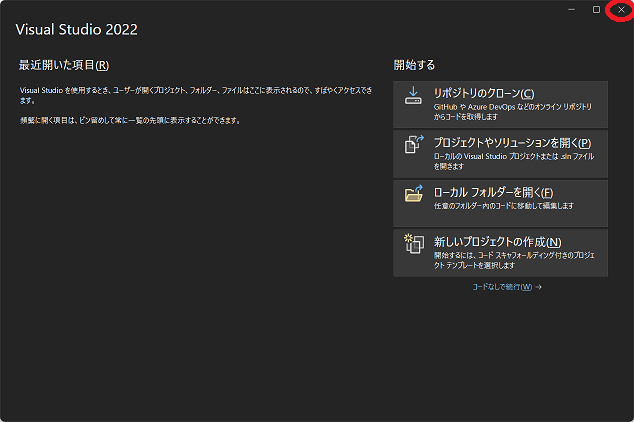Maximize the Visual Studio start window

[596, 10]
